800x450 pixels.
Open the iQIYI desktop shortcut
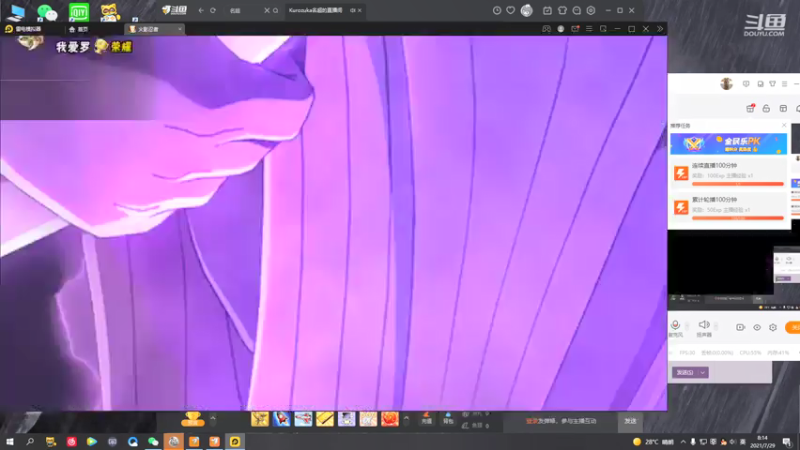tap(79, 12)
